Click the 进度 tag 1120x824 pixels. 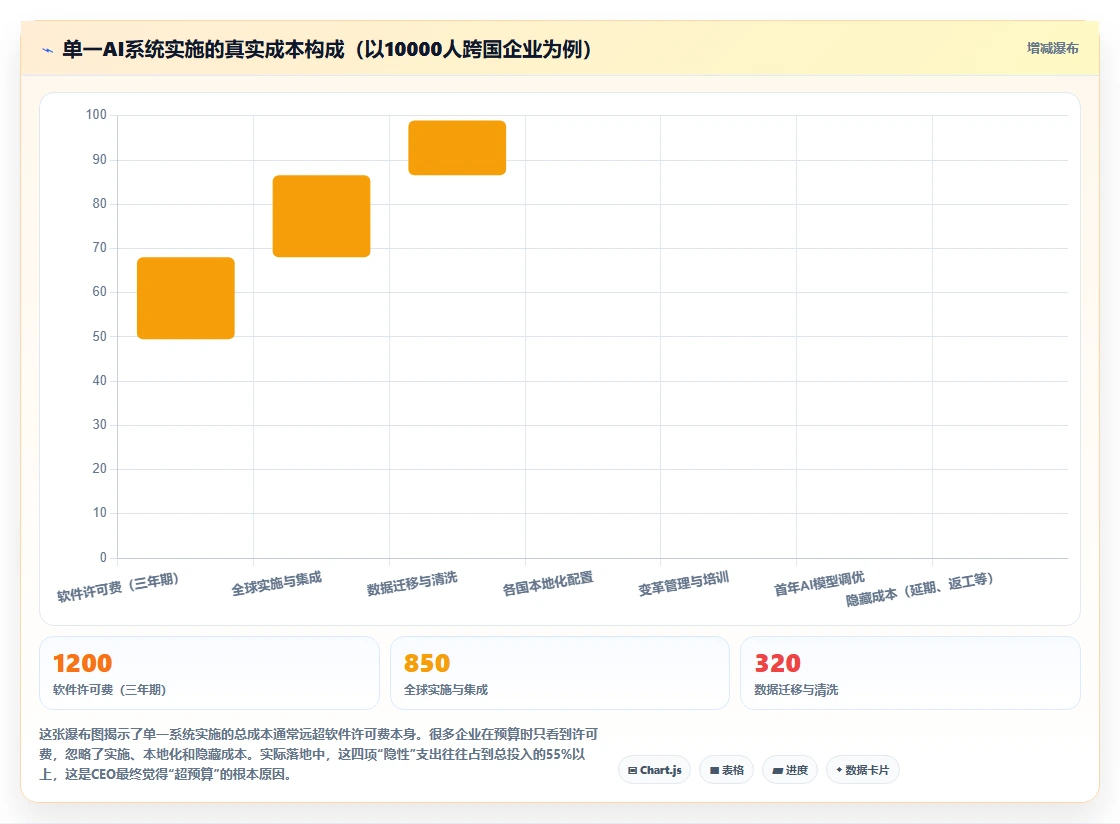[790, 770]
